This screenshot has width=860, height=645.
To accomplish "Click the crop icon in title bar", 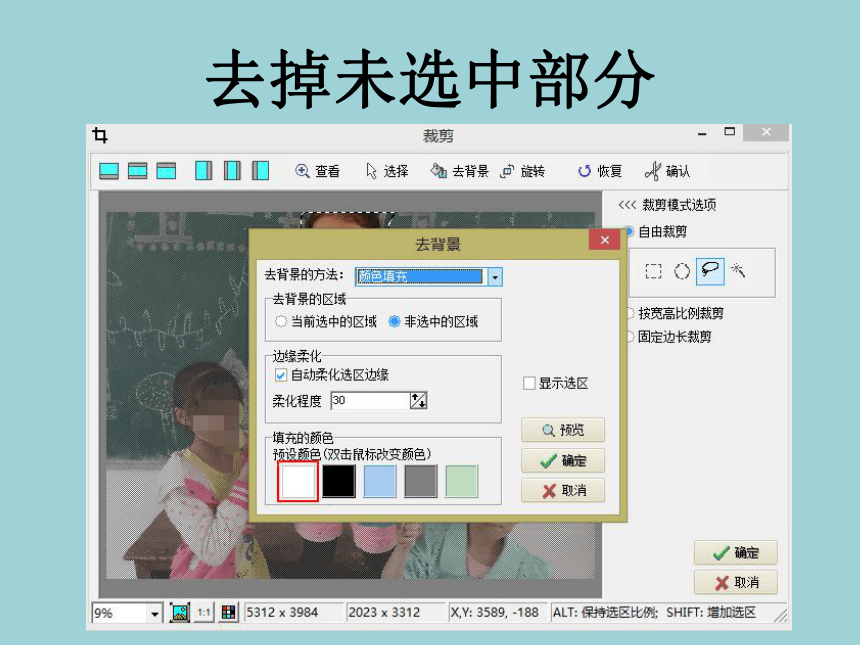I will [100, 134].
